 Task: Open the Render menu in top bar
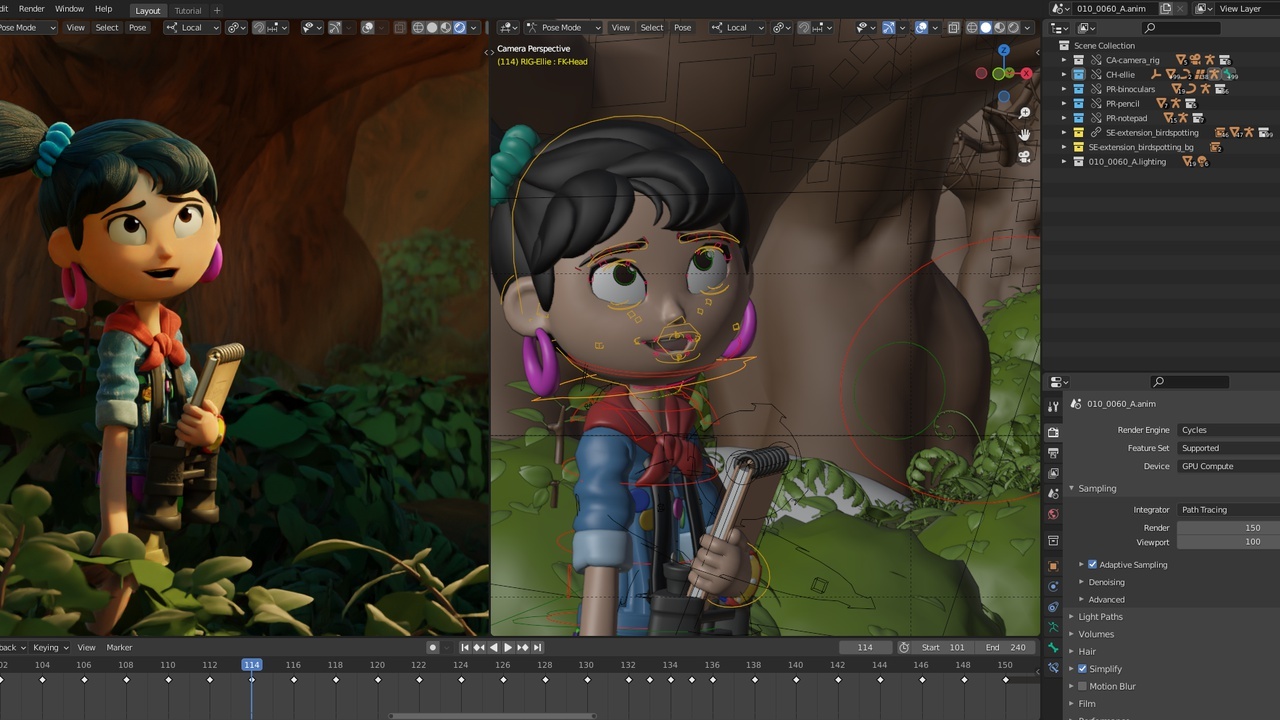[31, 9]
